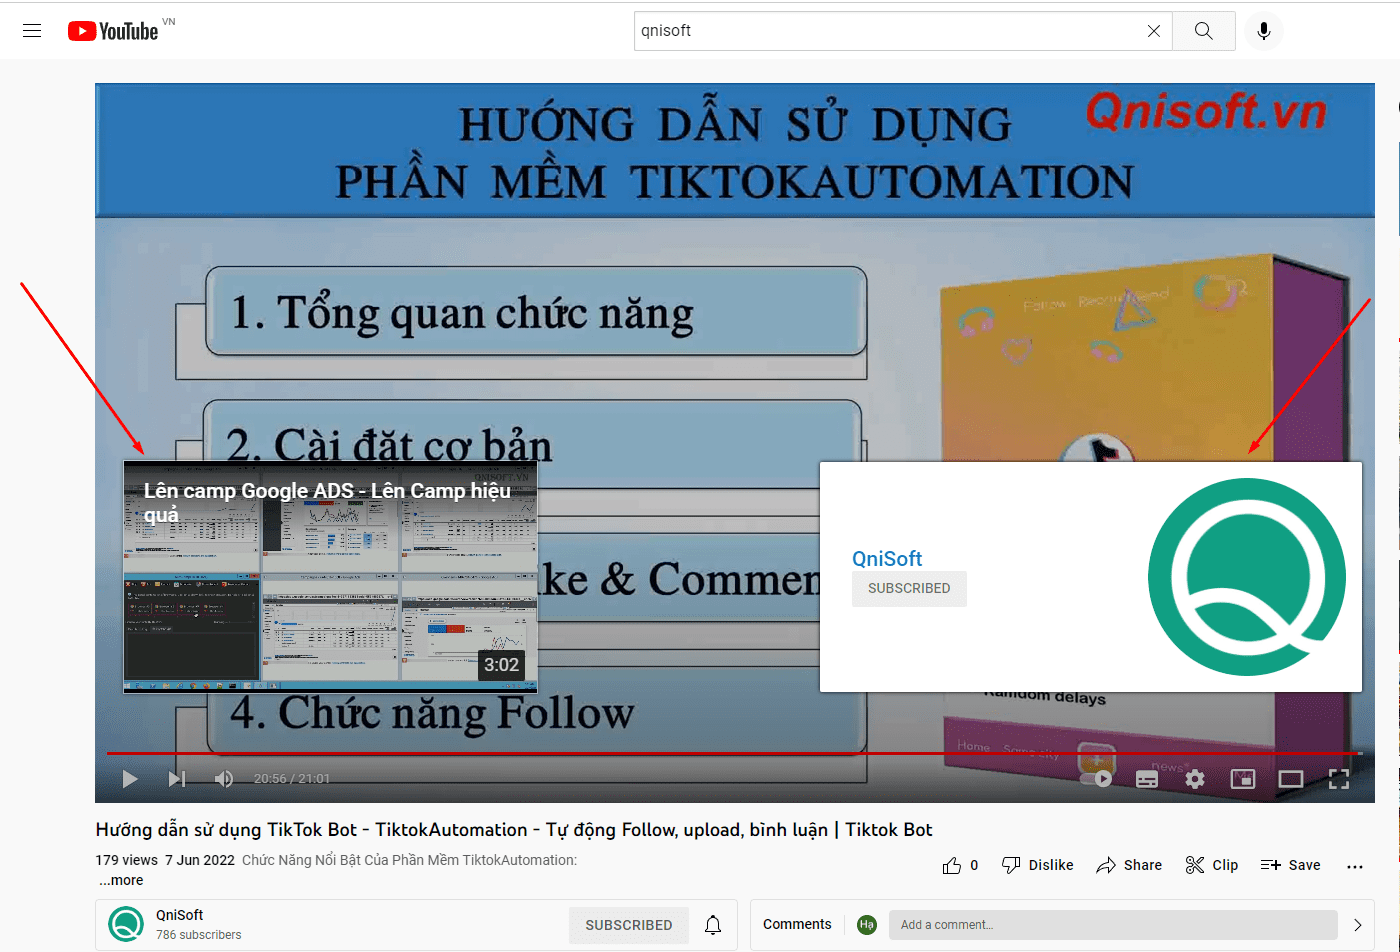Screen dimensions: 1400x952
Task: Open the end-screen Google ADS video thumbnail
Action: pos(330,577)
